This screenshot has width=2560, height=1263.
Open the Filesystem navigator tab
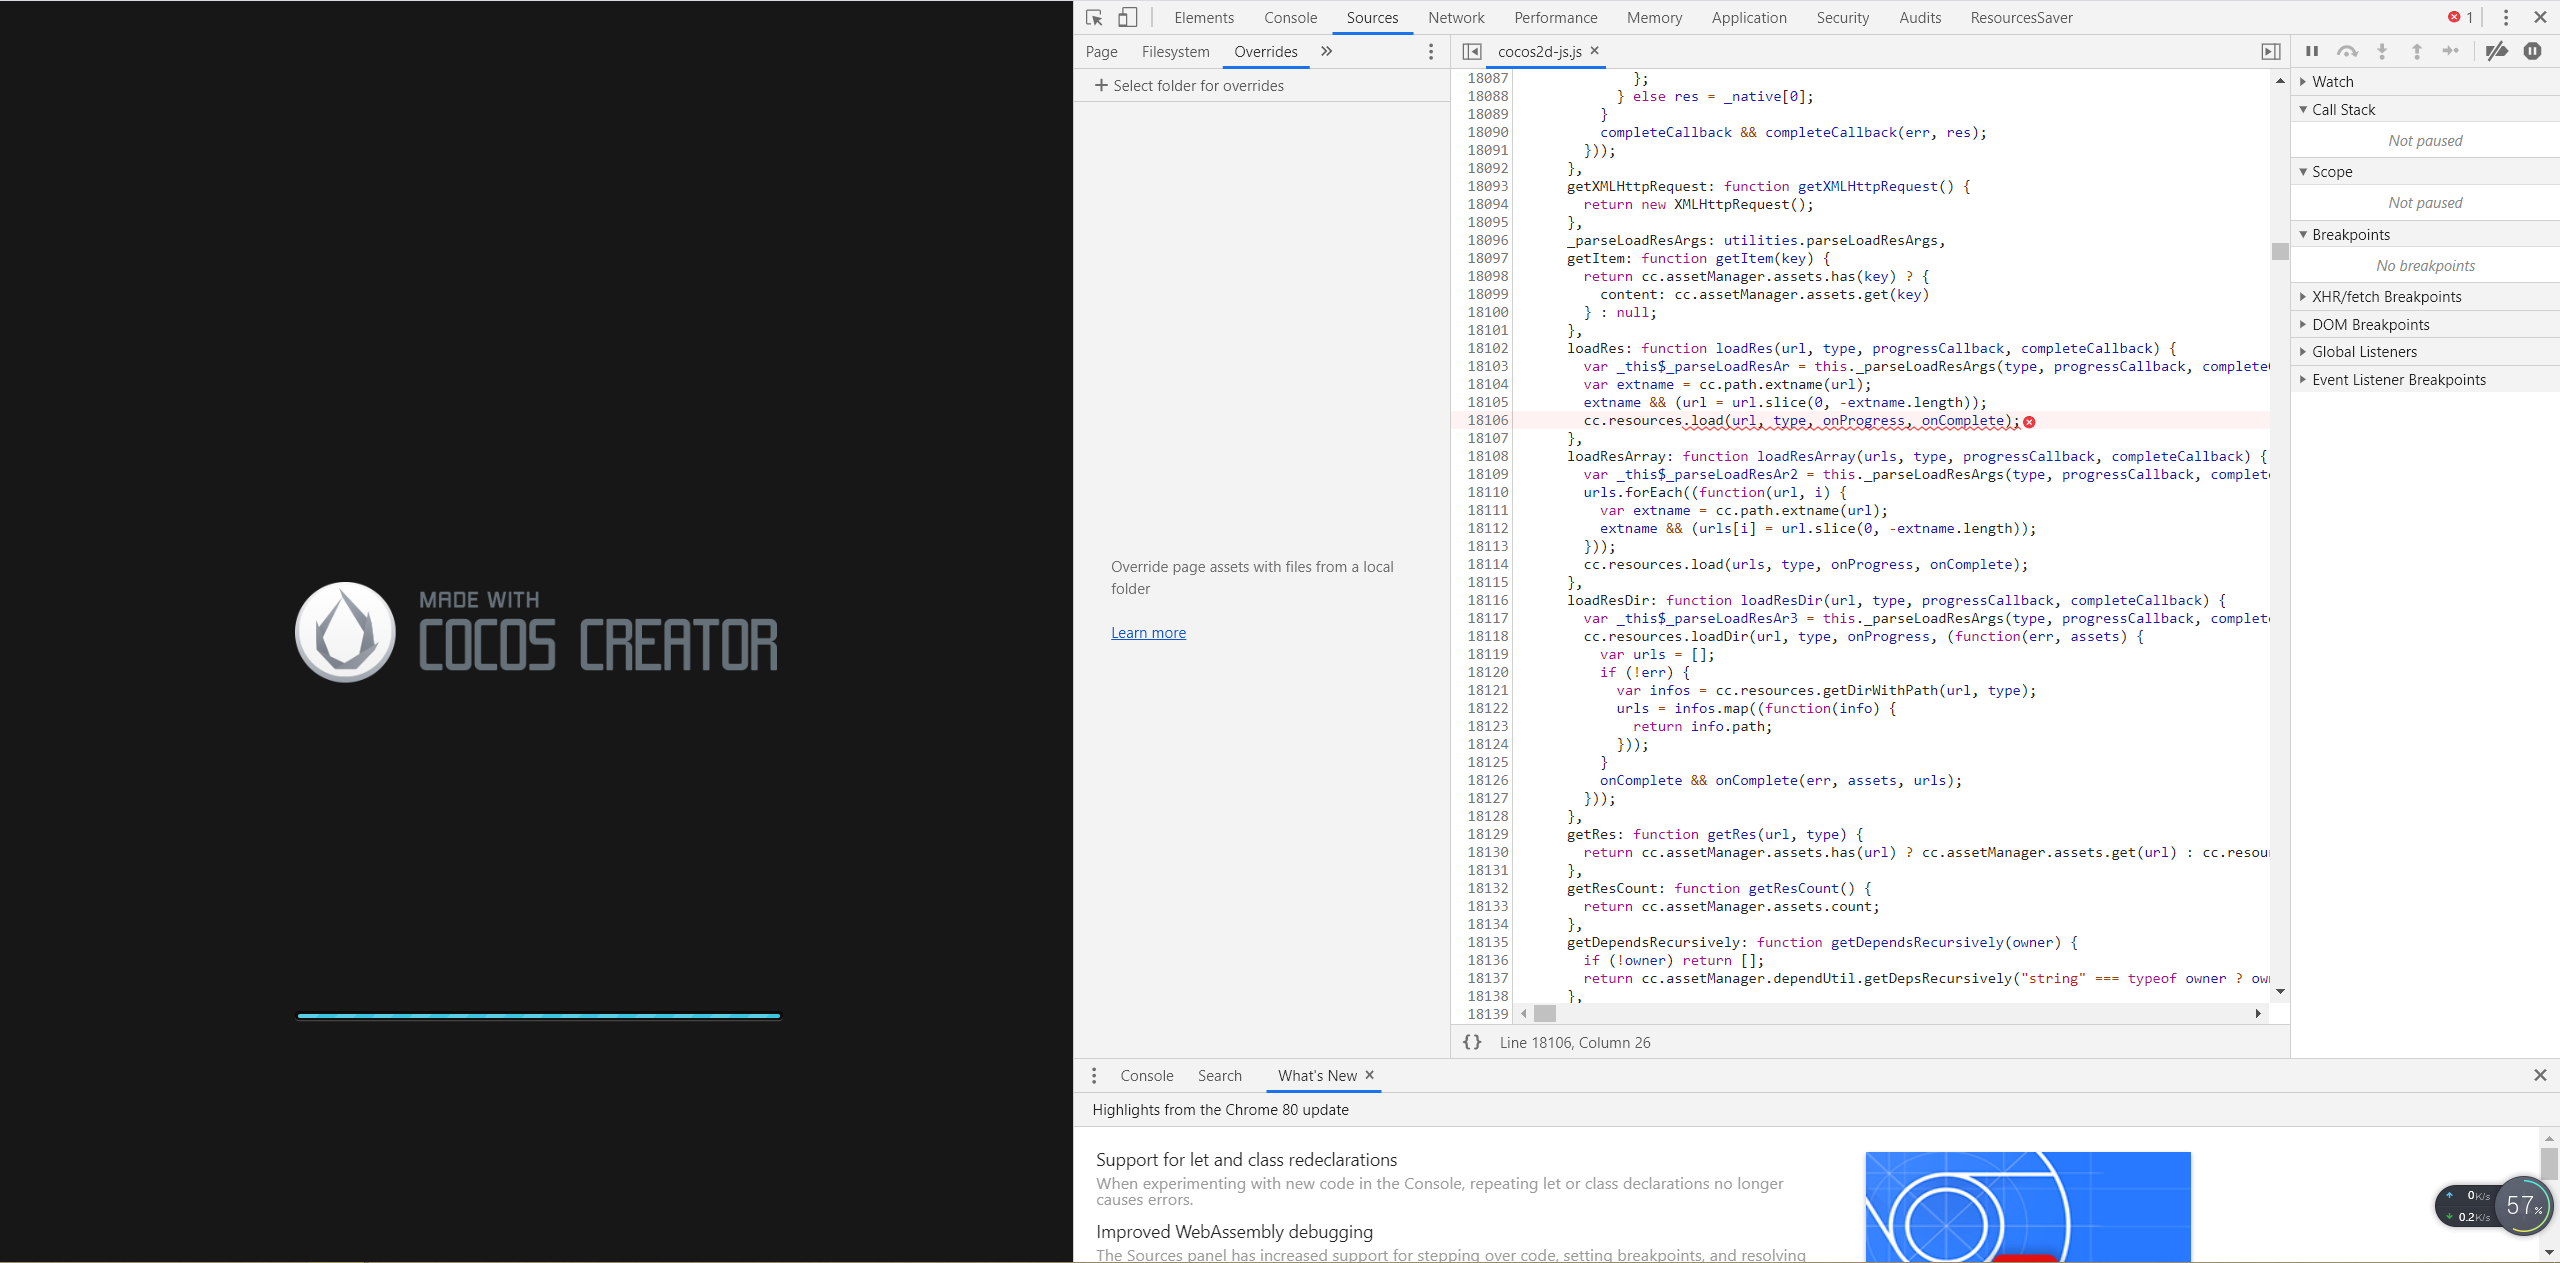1175,52
